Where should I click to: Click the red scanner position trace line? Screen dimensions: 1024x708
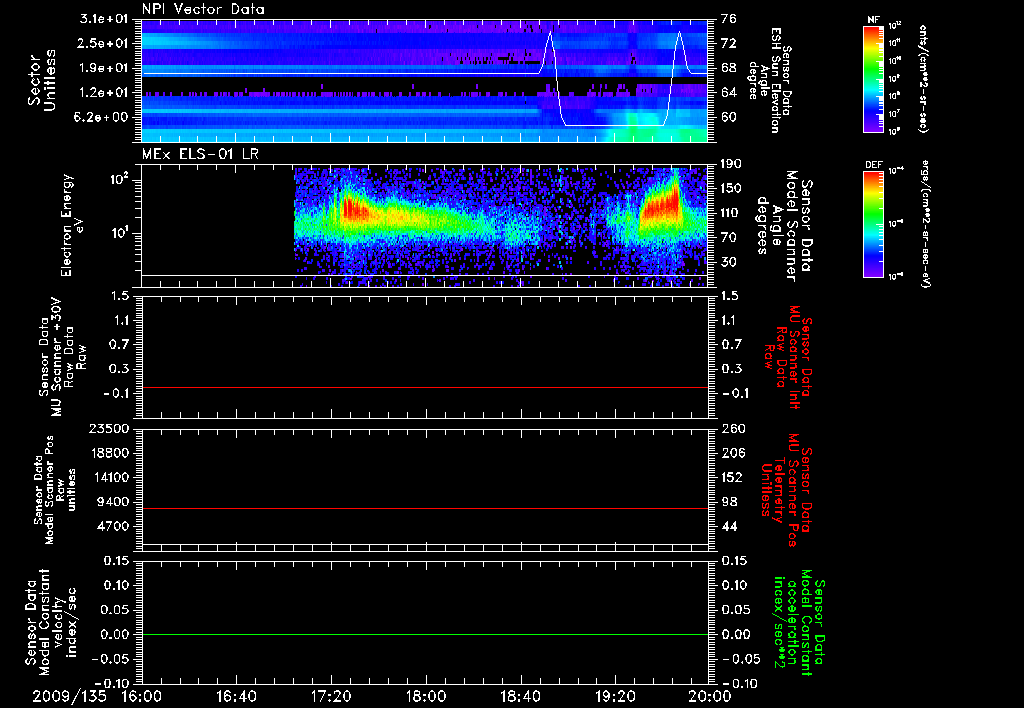425,508
